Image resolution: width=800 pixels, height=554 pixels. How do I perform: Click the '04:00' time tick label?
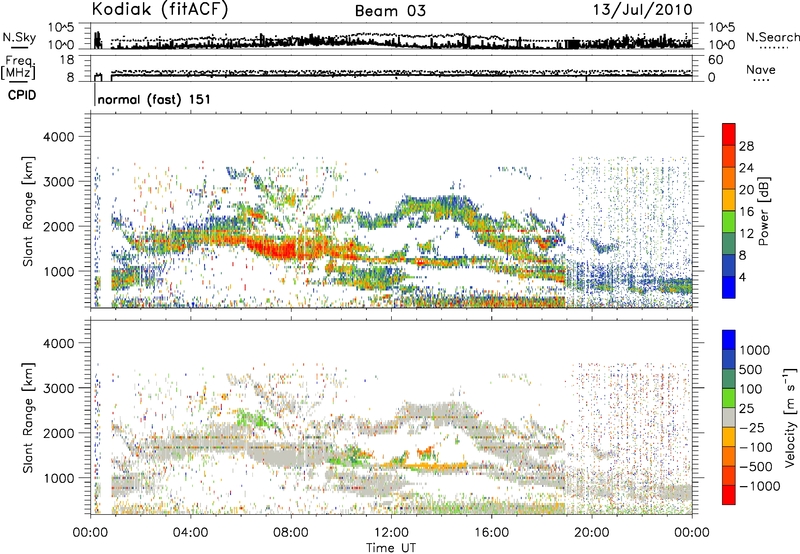190,533
